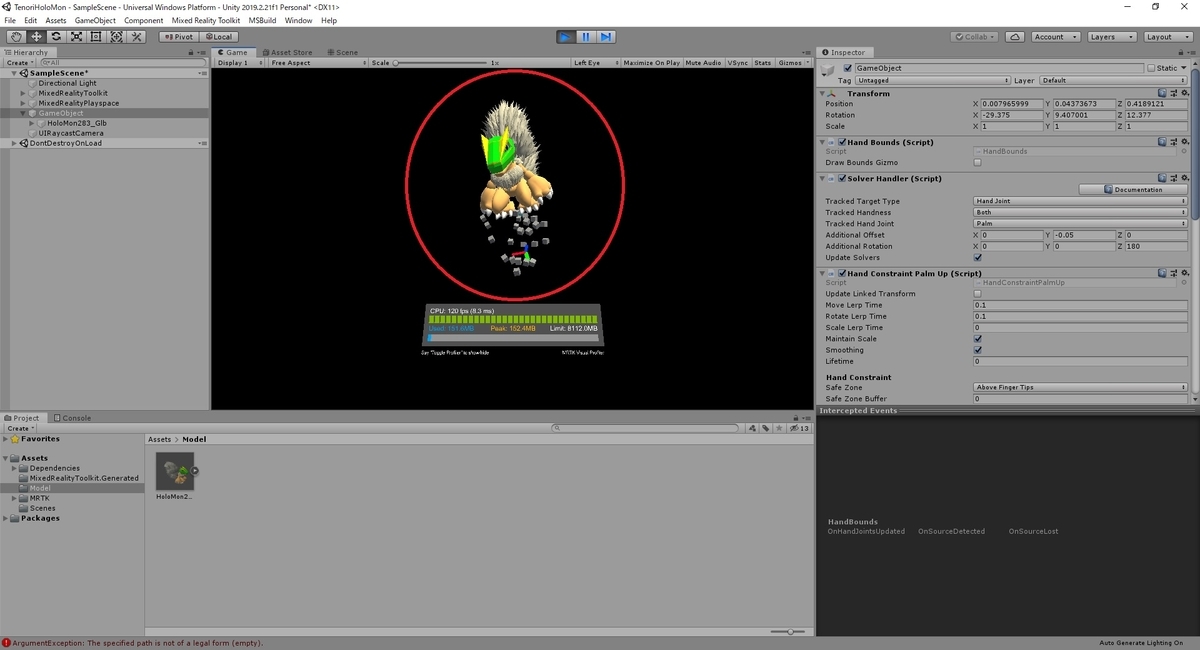
Task: Select the Move tool in the toolbar
Action: (x=35, y=37)
